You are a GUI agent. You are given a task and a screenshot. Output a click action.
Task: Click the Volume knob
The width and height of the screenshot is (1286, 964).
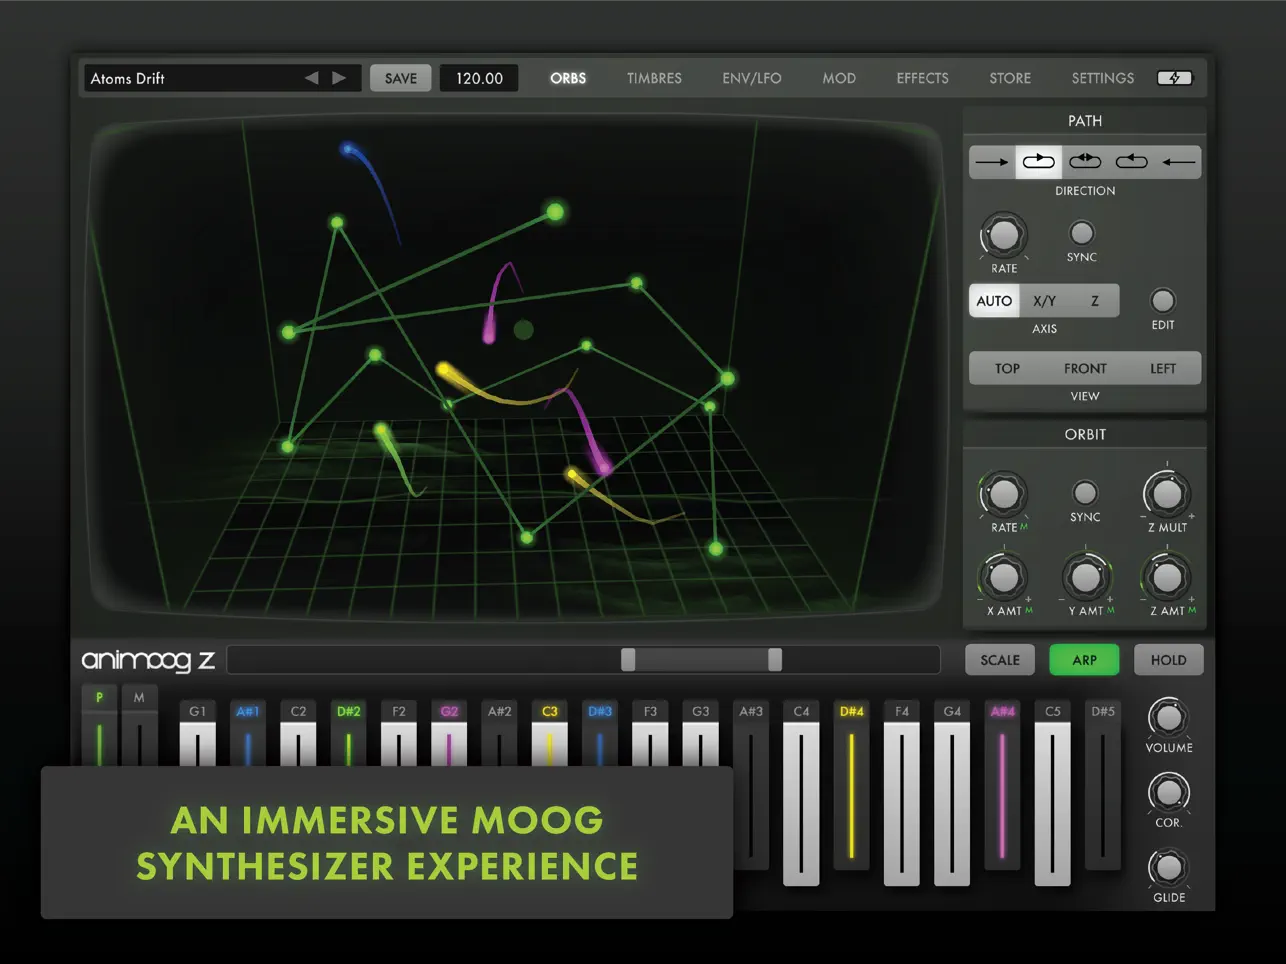(1168, 717)
